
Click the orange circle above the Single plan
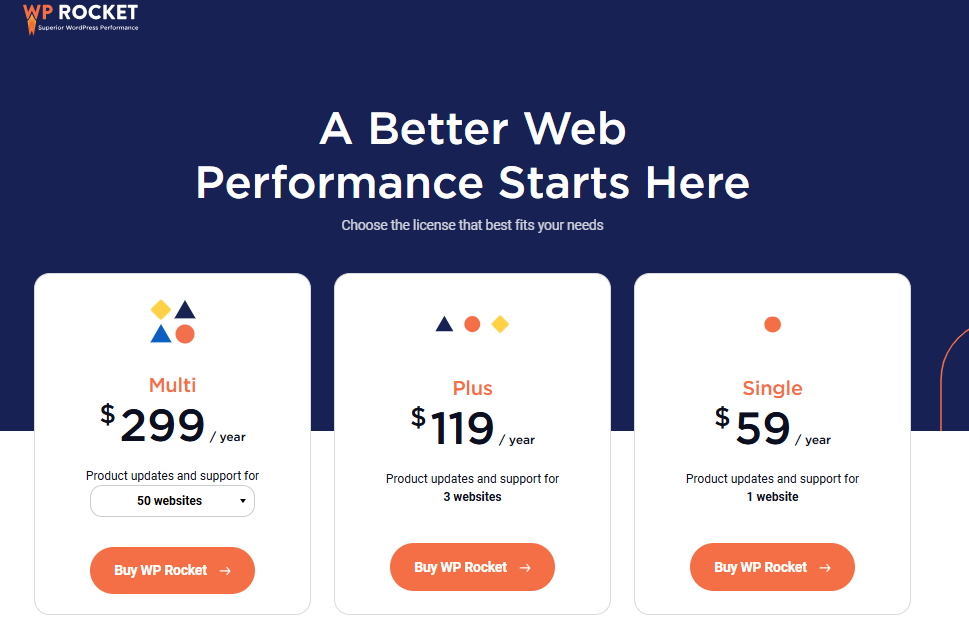pyautogui.click(x=772, y=323)
